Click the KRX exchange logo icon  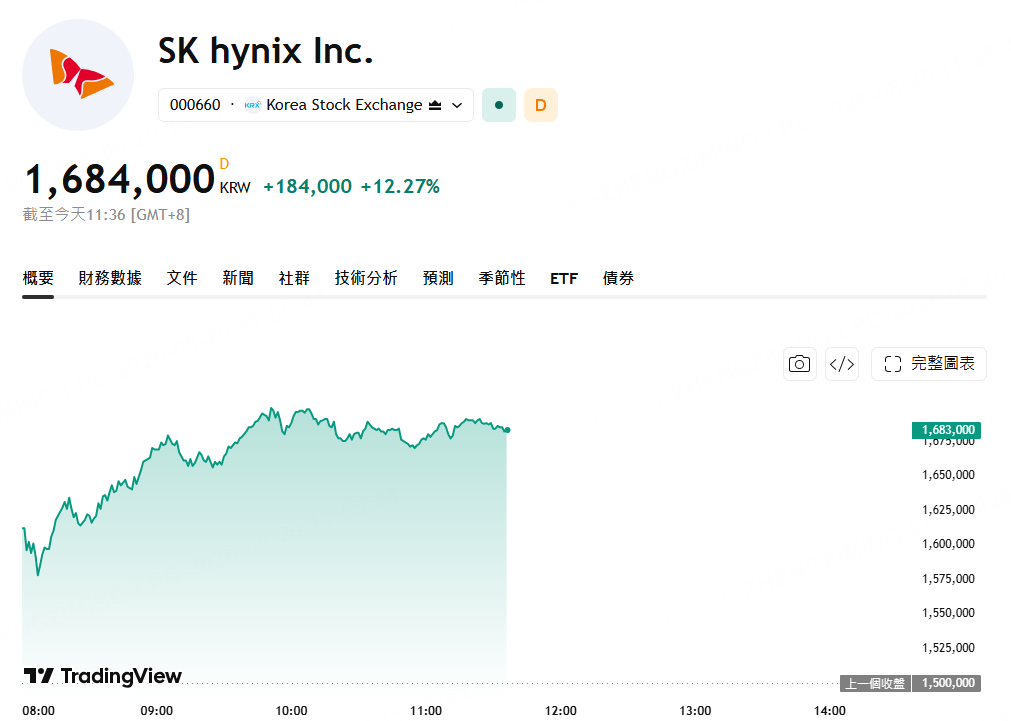click(253, 105)
